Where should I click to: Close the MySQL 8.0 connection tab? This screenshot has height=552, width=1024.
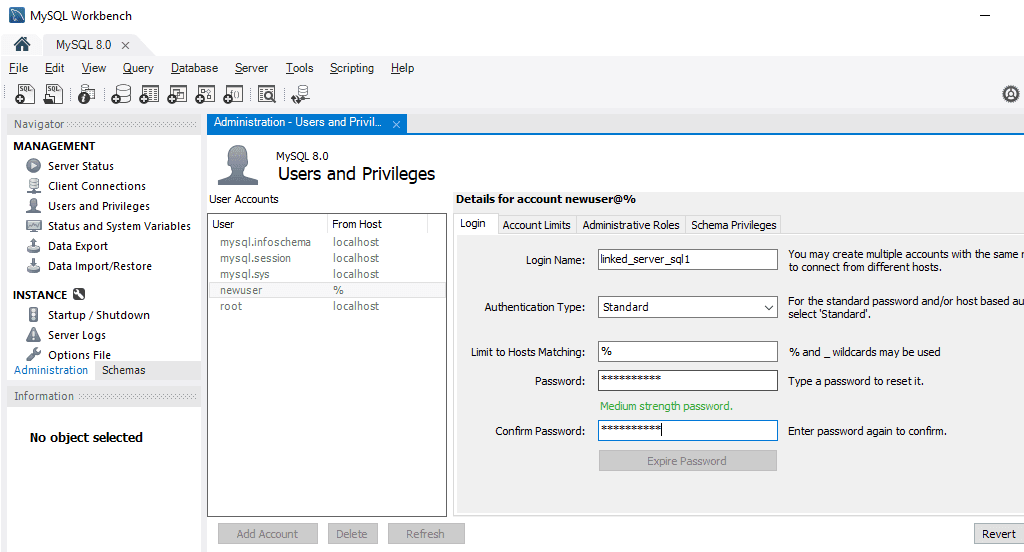click(125, 45)
